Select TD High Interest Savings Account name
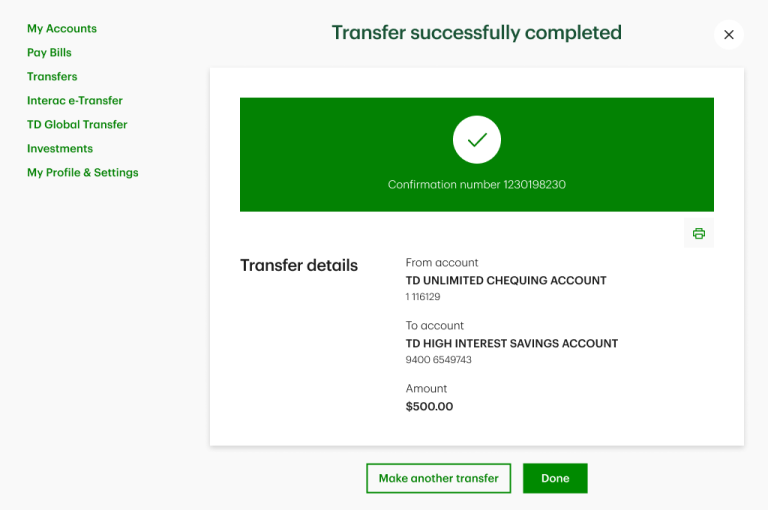The width and height of the screenshot is (768, 510). pyautogui.click(x=512, y=343)
